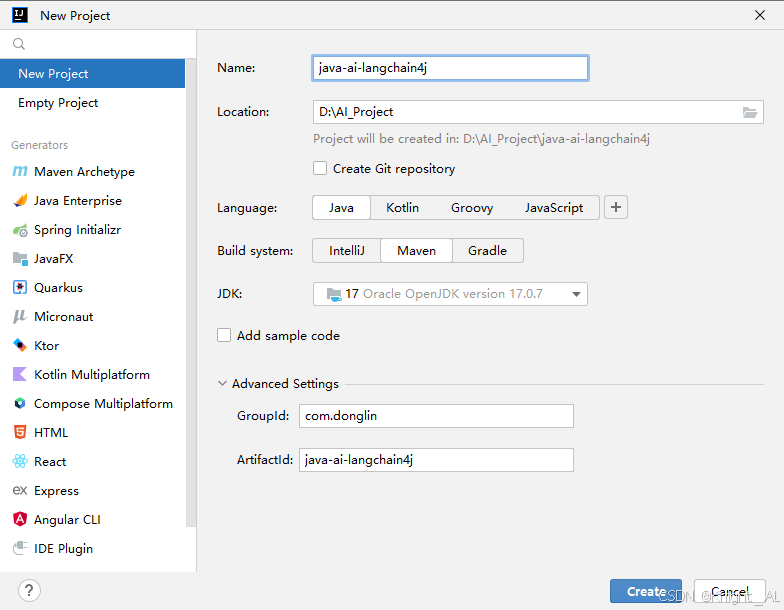Viewport: 784px width, 610px height.
Task: Click the IDE Plugin generator label
Action: [64, 548]
